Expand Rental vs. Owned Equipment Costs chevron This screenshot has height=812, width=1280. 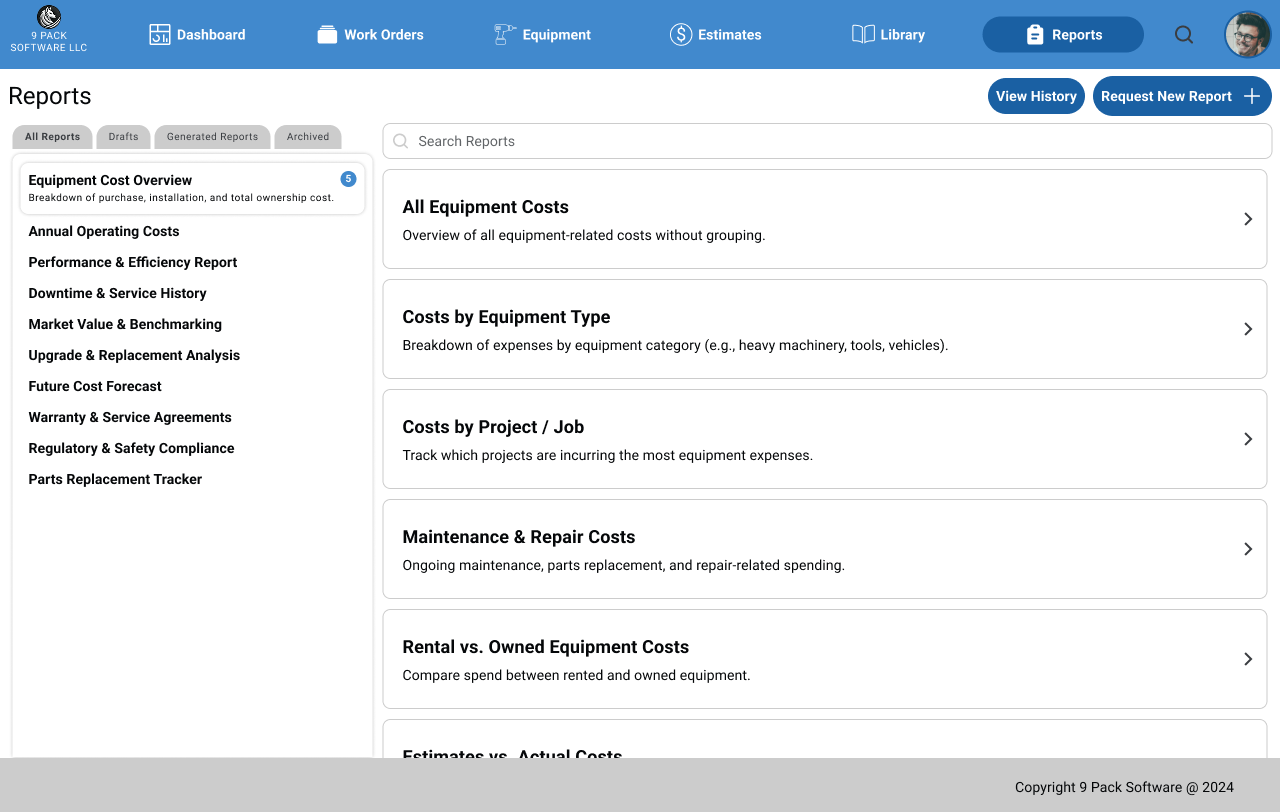pyautogui.click(x=1248, y=659)
